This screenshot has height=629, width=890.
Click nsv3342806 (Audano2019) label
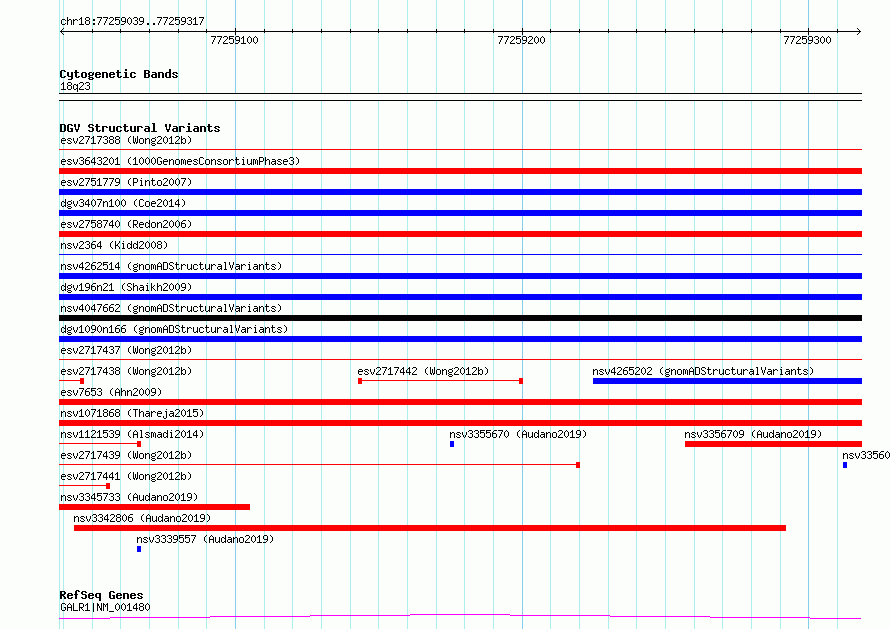[x=142, y=518]
